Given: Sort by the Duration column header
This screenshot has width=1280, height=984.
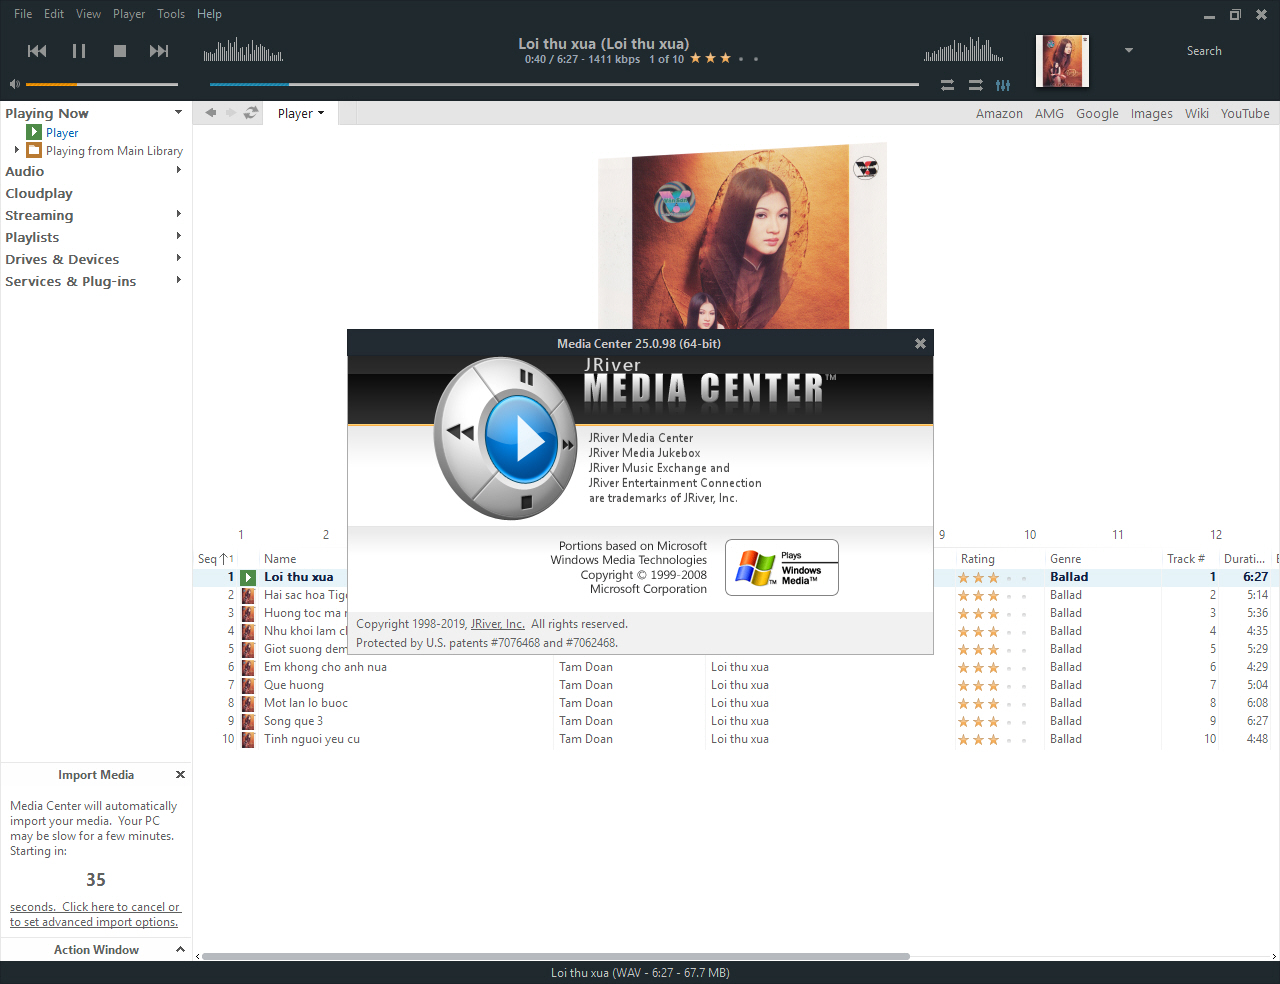Looking at the screenshot, I should click(1245, 559).
